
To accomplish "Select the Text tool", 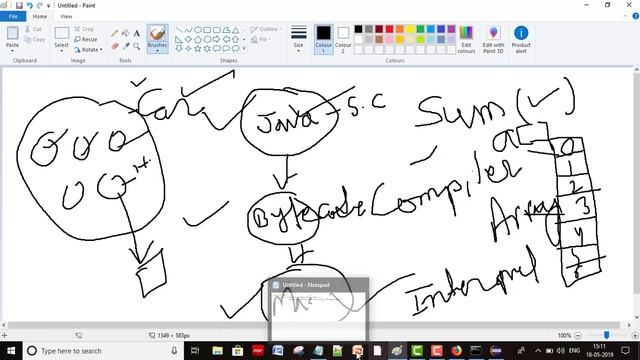I will pyautogui.click(x=137, y=33).
